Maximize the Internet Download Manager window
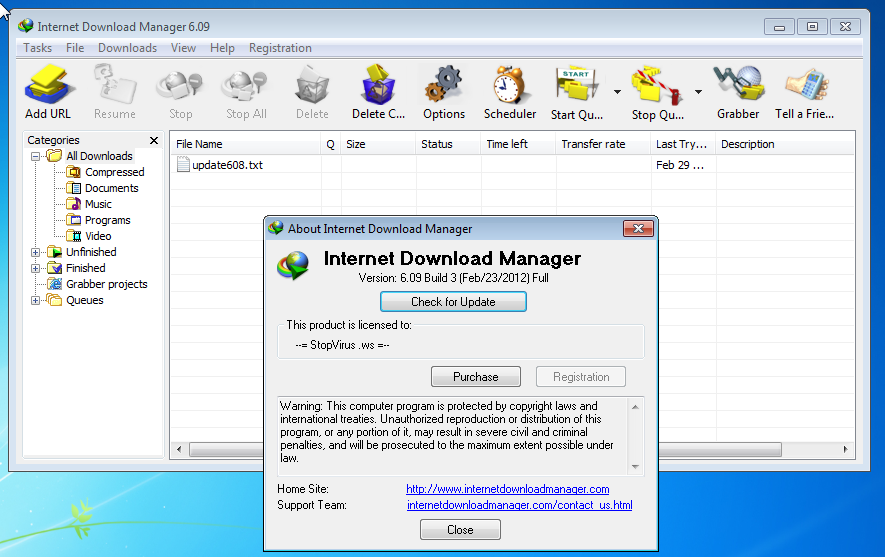This screenshot has height=557, width=885. pos(812,27)
